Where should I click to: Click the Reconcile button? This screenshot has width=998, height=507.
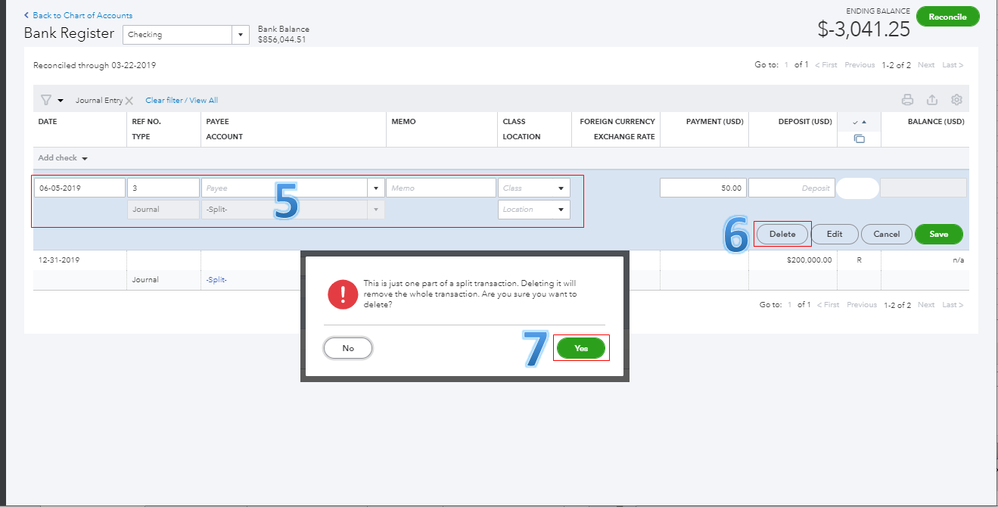pos(947,17)
